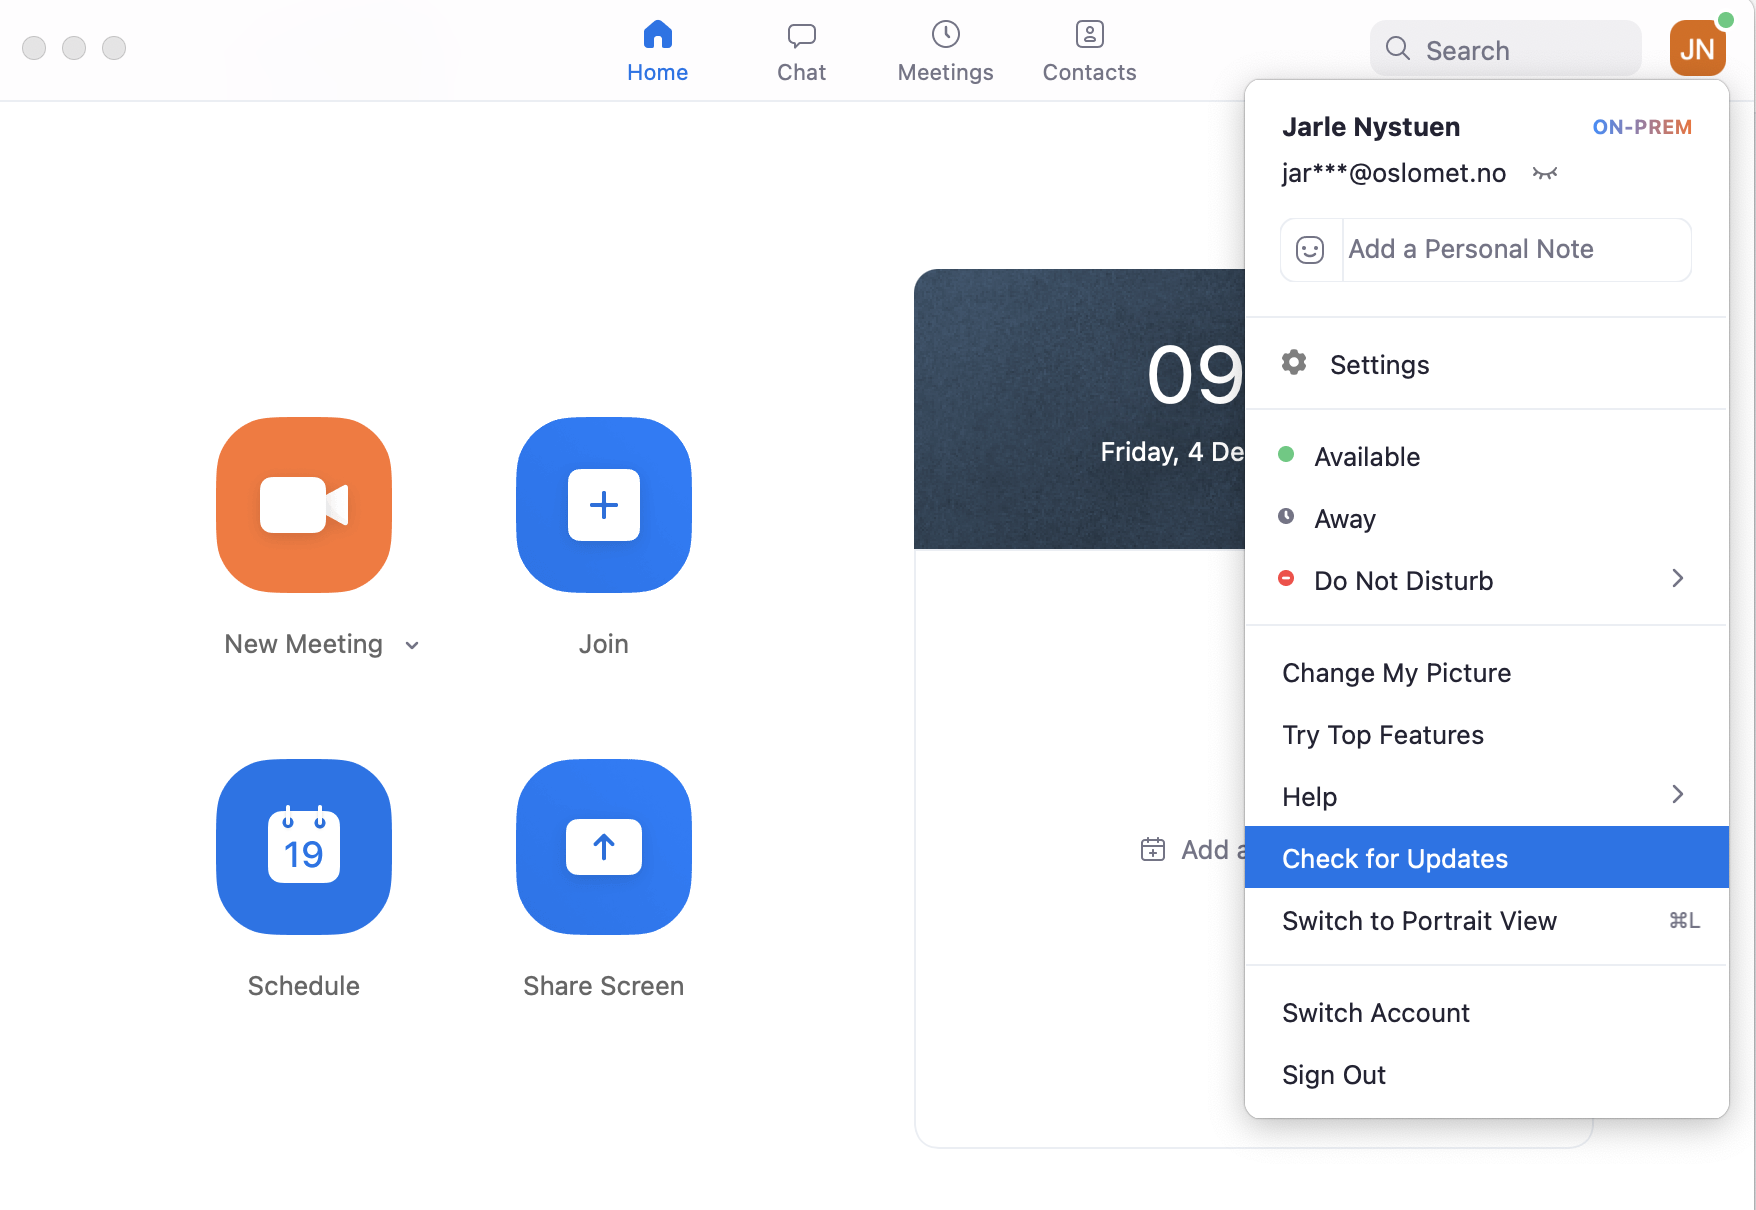This screenshot has height=1210, width=1756.
Task: Click the Jarle Nystuen name
Action: [1371, 127]
